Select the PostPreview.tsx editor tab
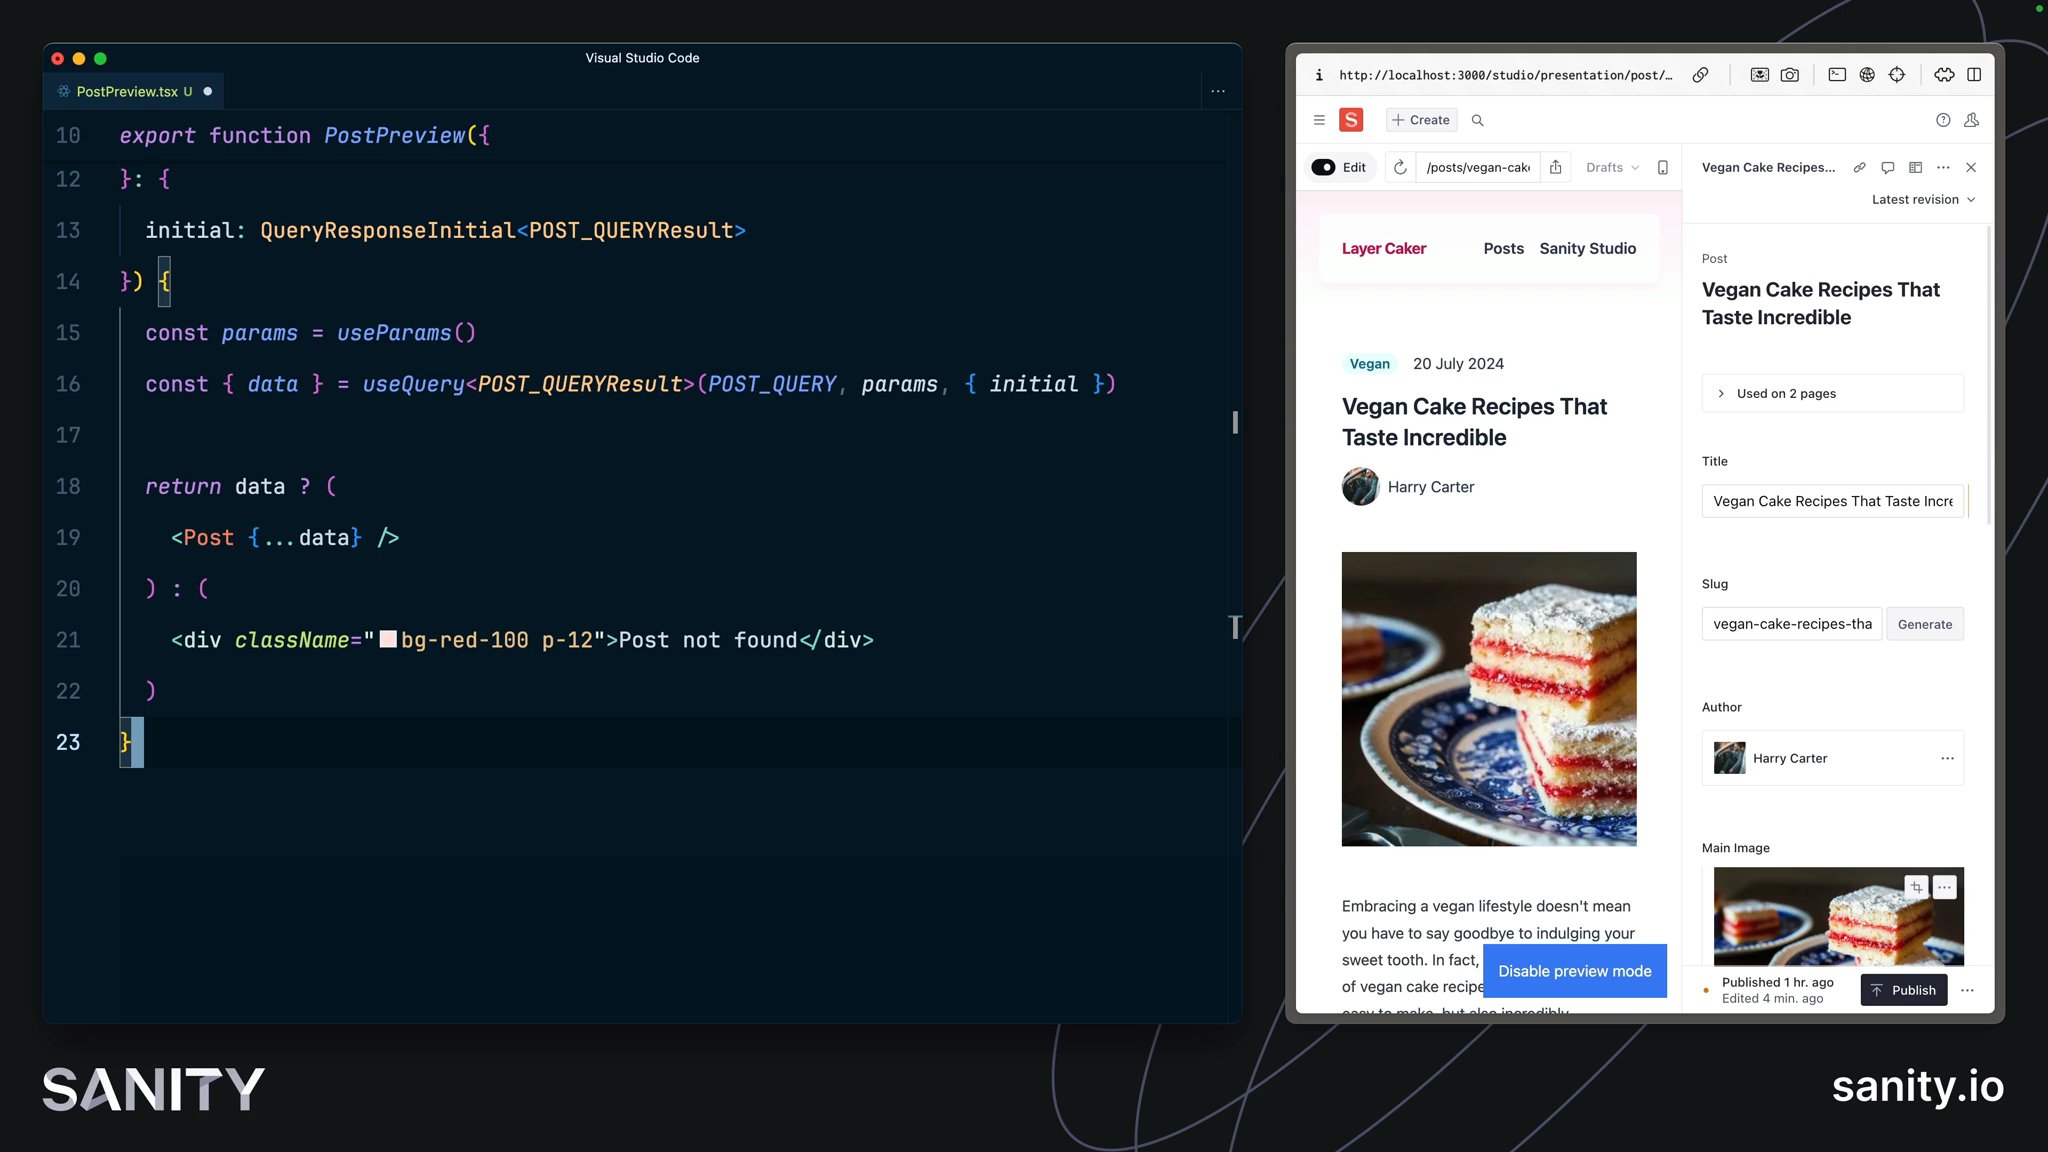Screen dimensions: 2048x1152 pos(133,91)
